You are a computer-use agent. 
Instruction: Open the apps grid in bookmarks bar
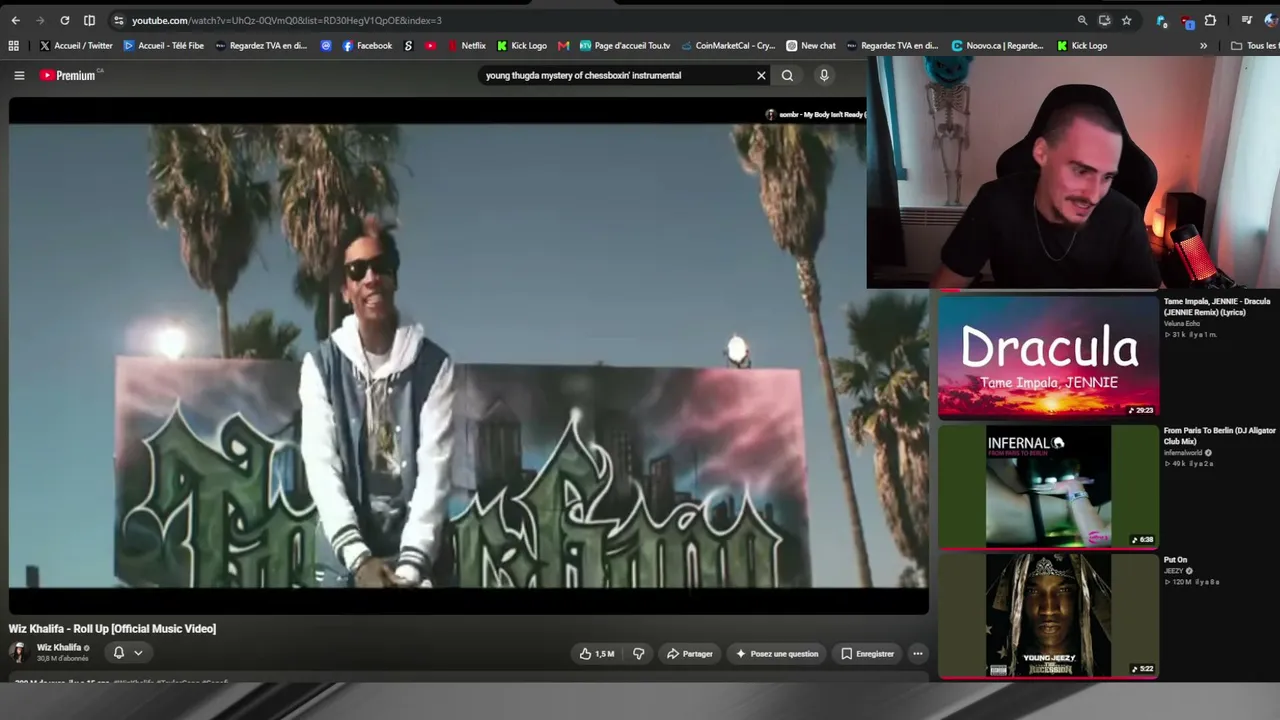(14, 45)
